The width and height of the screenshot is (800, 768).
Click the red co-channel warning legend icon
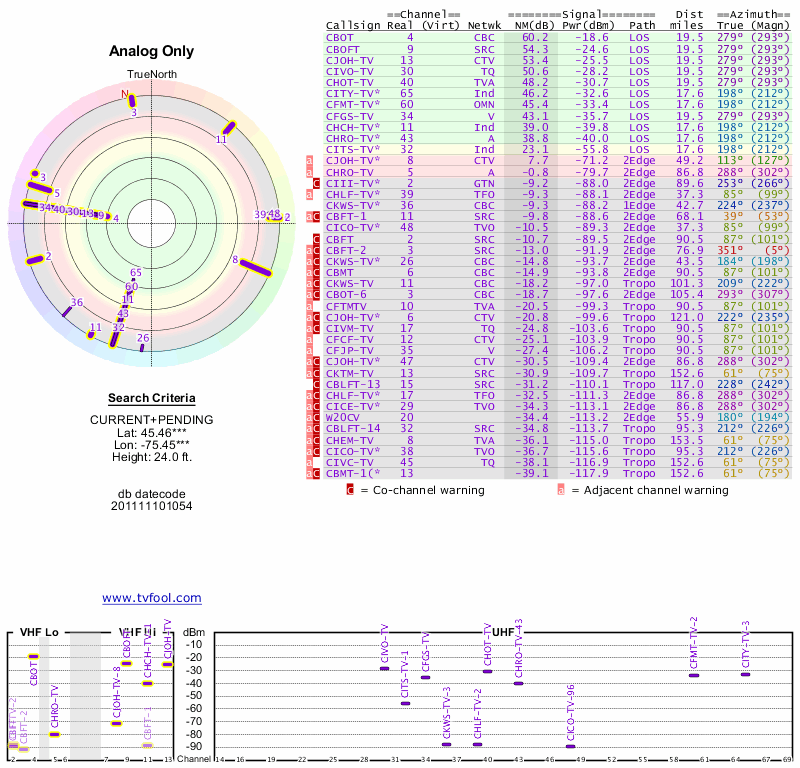pyautogui.click(x=350, y=490)
